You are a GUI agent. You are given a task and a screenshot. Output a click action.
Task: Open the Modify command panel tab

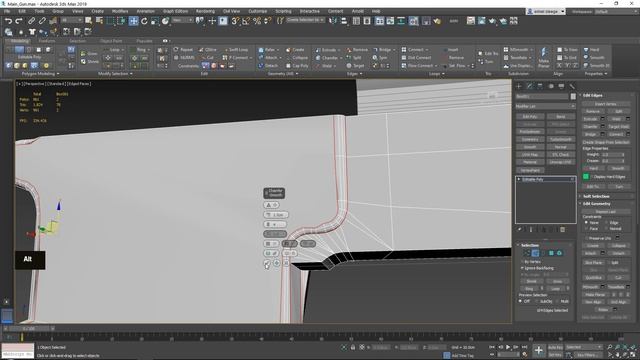click(x=529, y=86)
